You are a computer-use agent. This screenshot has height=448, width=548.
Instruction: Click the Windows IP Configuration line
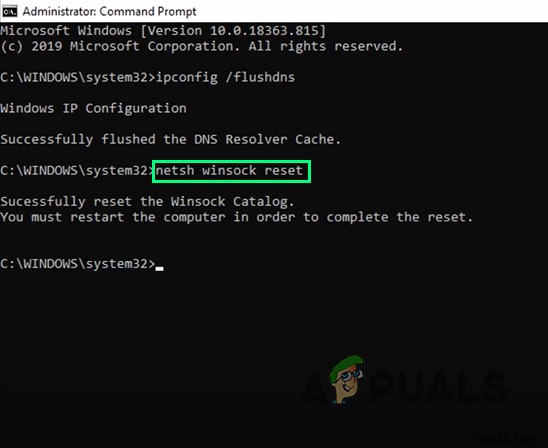[x=93, y=108]
